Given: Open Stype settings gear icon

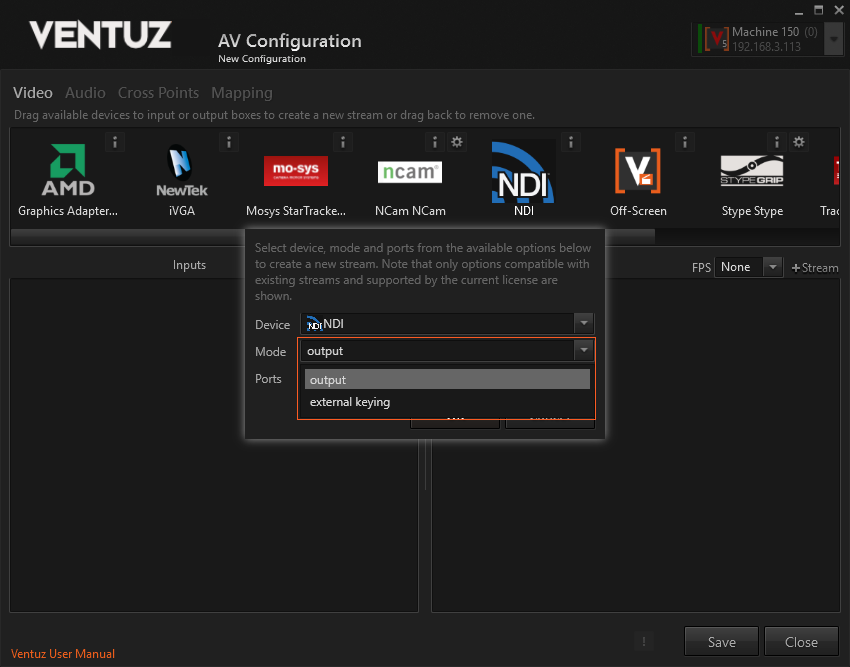Looking at the screenshot, I should coord(798,142).
